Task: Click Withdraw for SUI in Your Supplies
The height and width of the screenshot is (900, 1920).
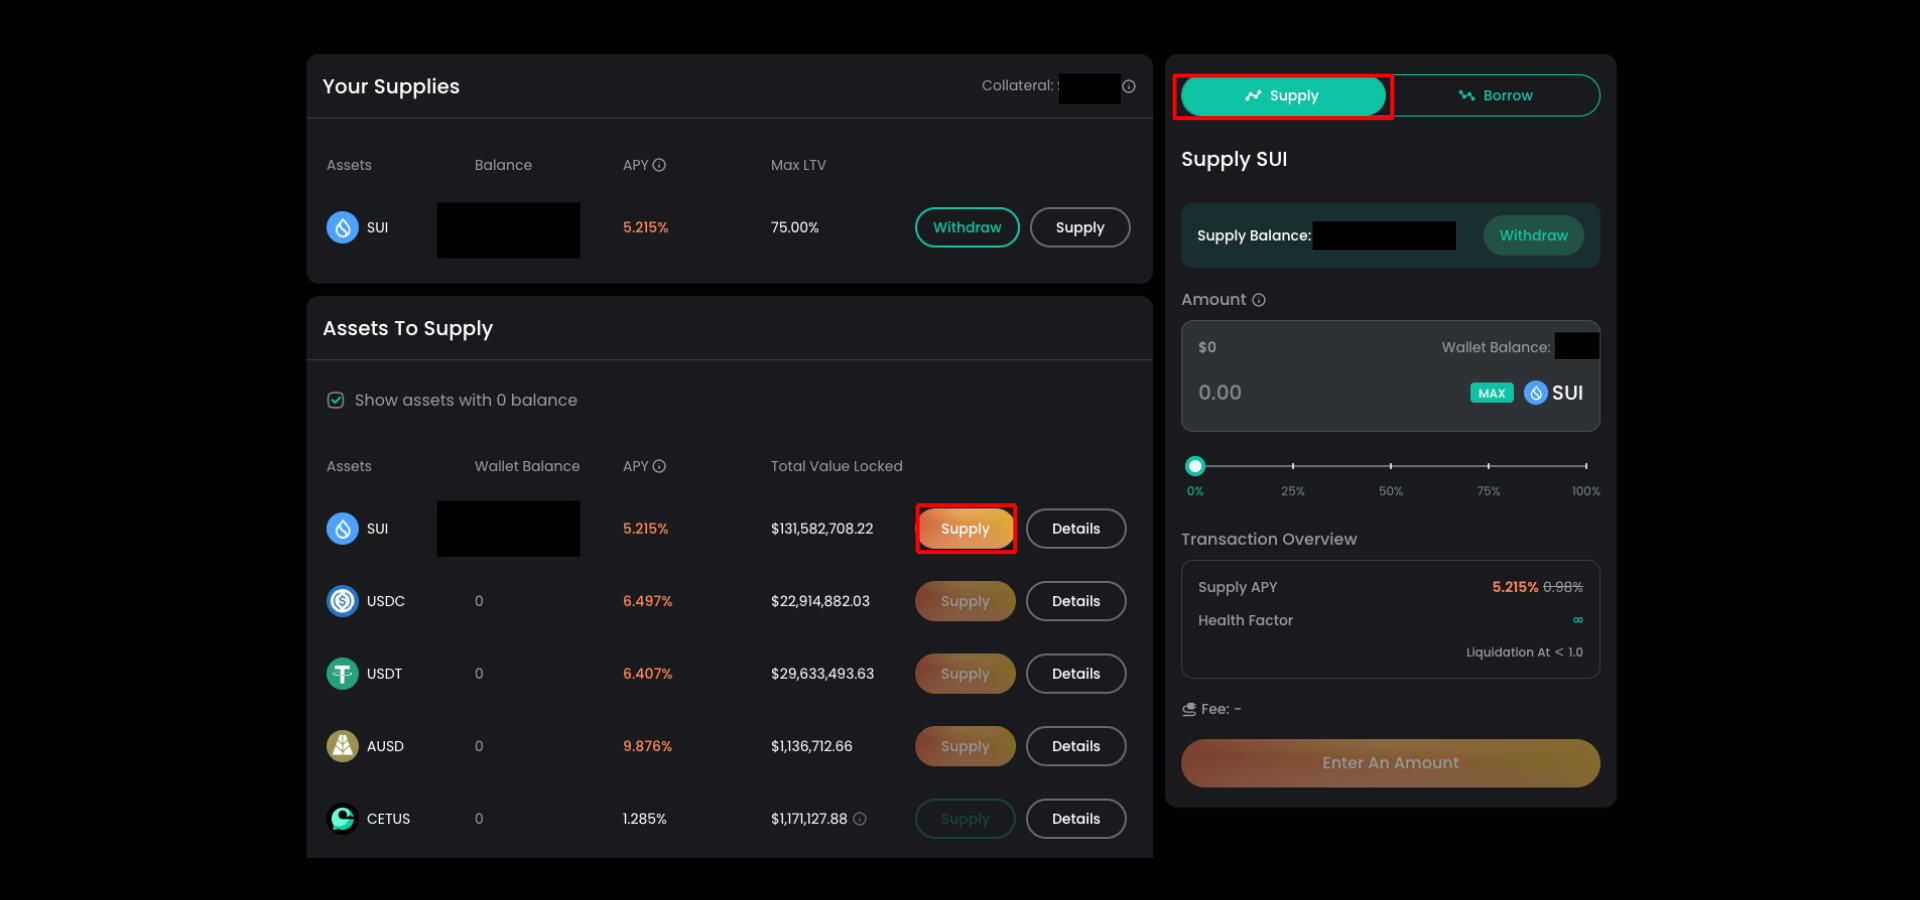Action: (x=967, y=228)
